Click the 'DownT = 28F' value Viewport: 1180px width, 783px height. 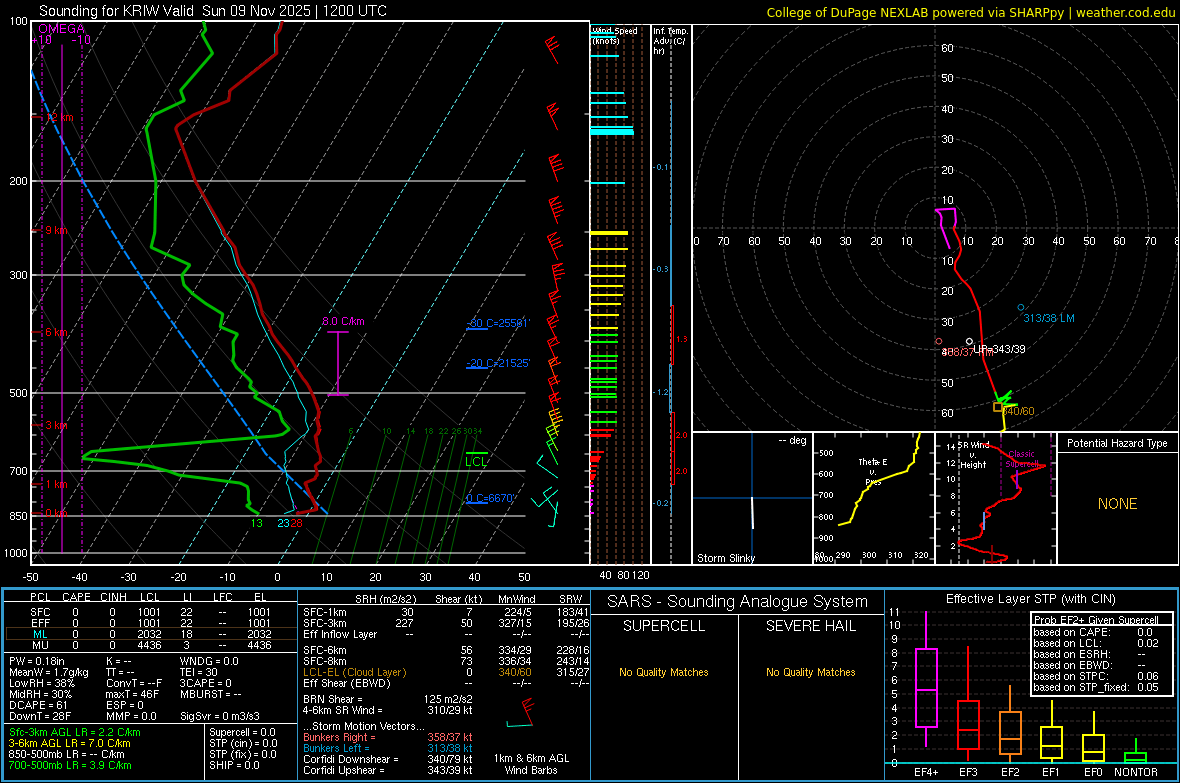pos(40,716)
